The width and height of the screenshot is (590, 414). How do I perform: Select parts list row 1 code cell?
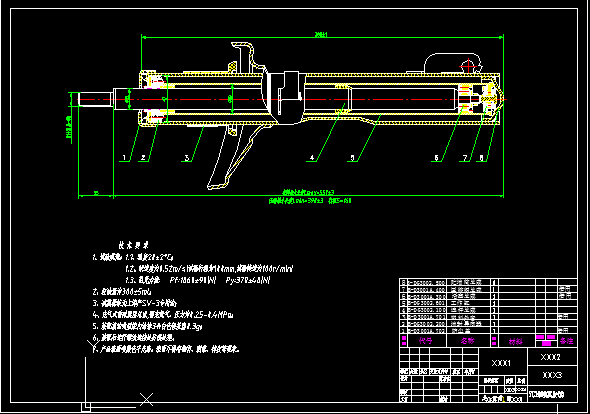[427, 330]
